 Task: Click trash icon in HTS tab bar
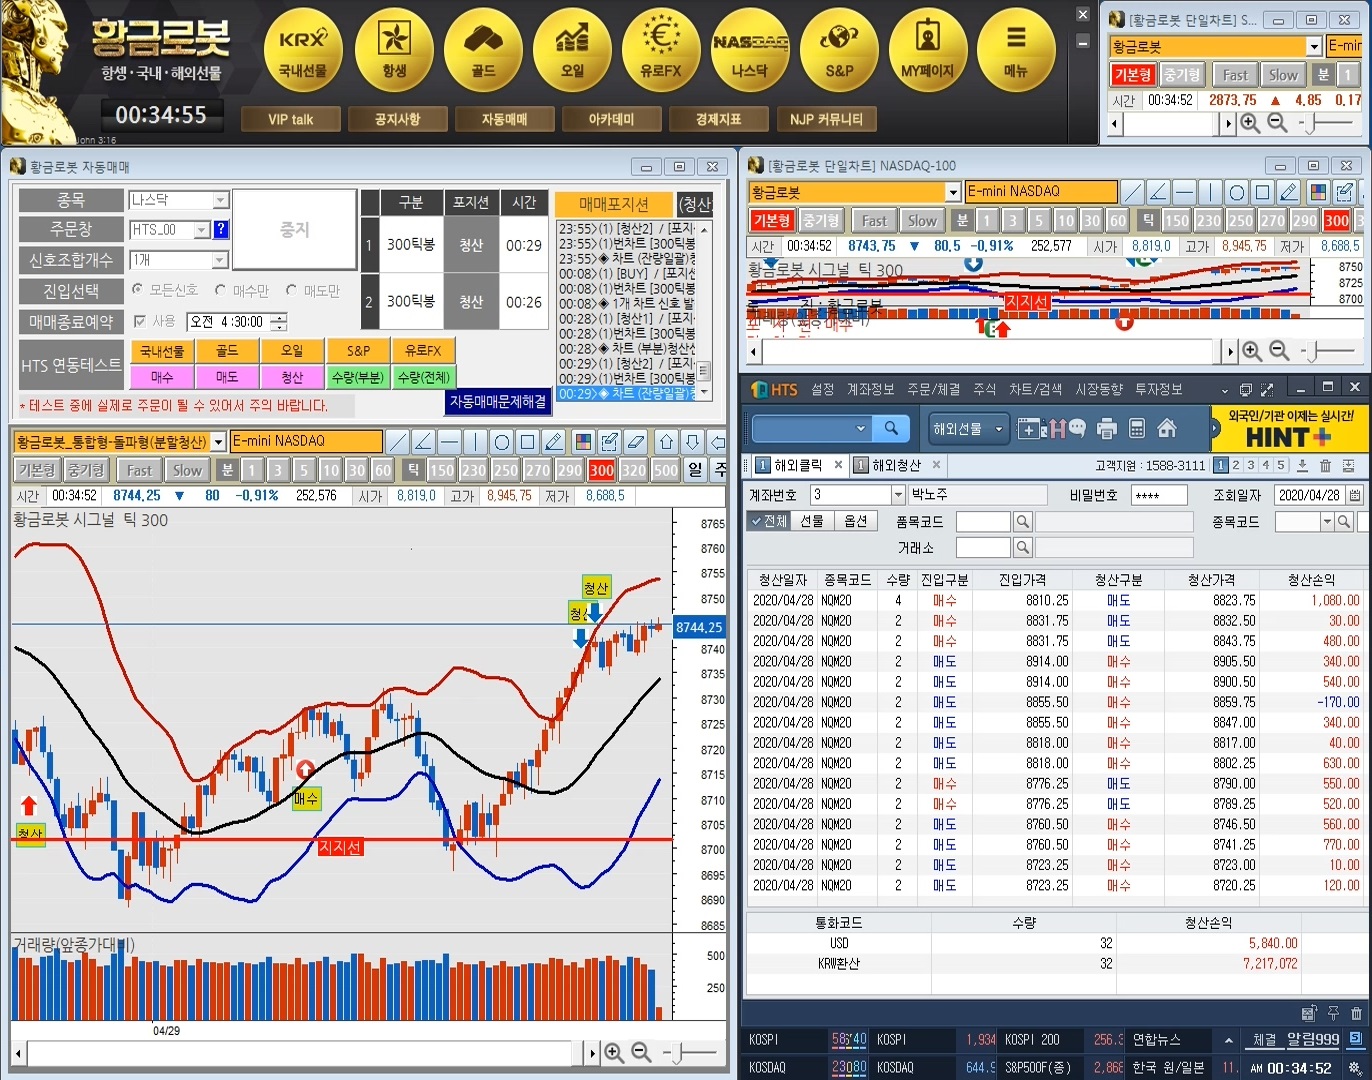coord(1325,465)
